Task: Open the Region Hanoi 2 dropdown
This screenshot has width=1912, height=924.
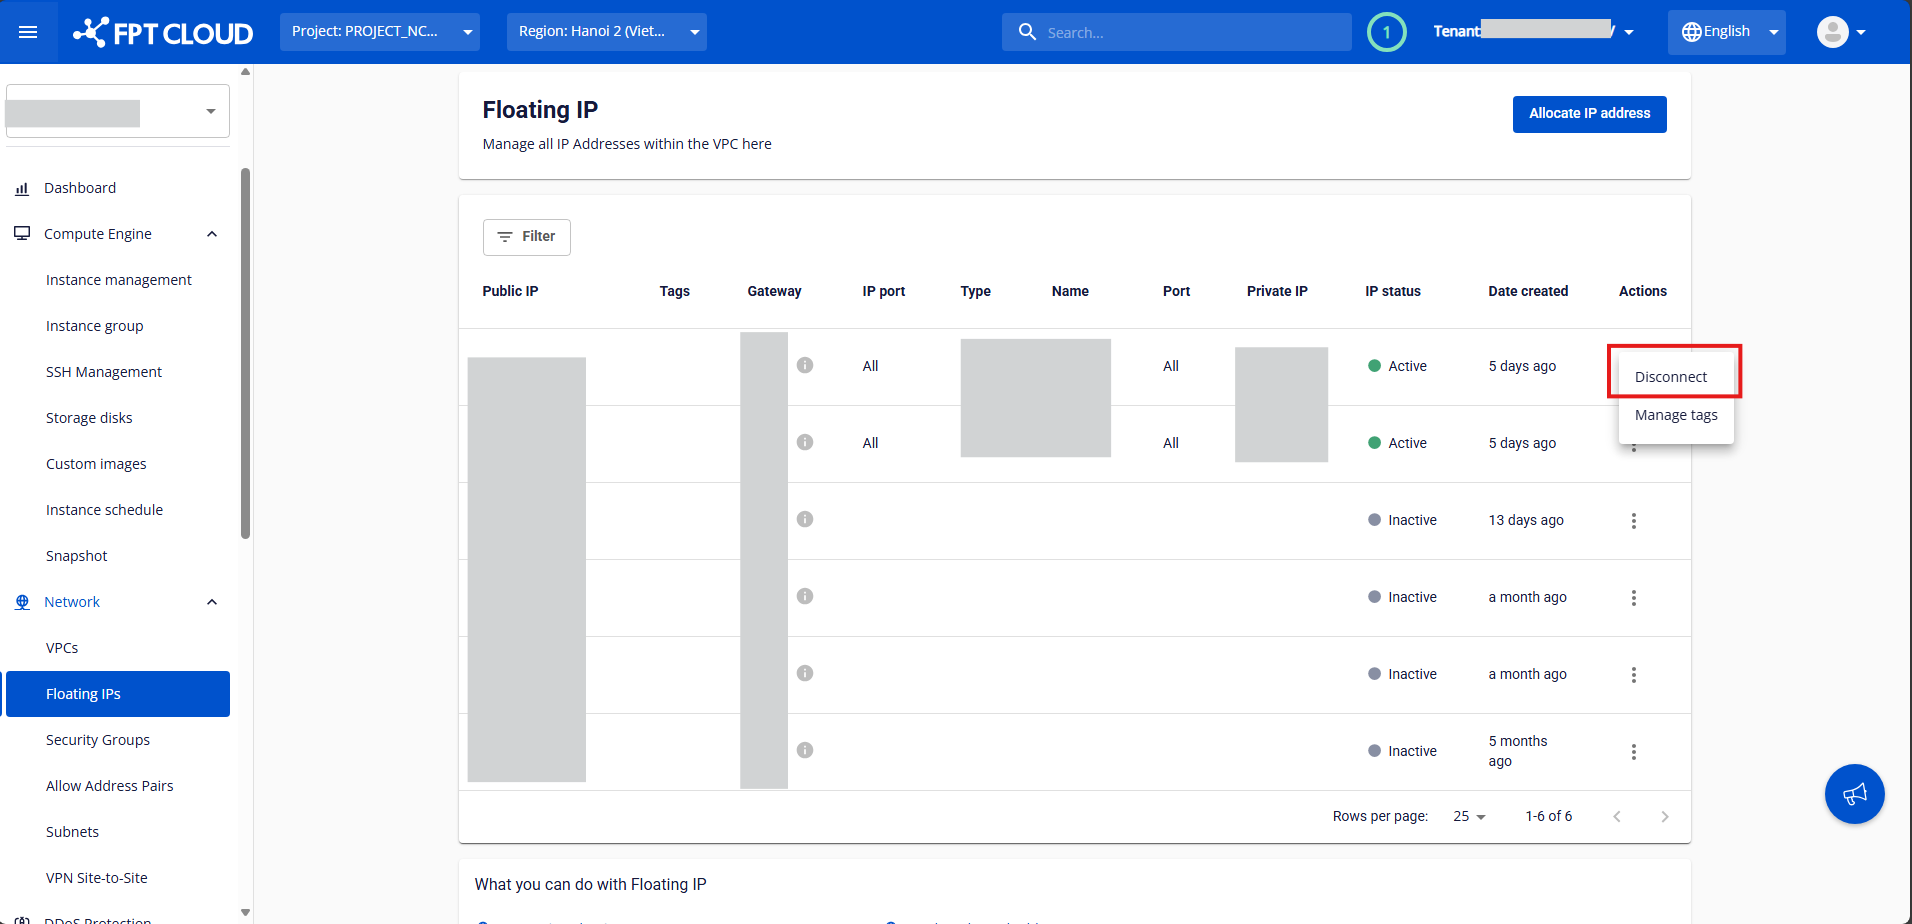Action: click(x=606, y=32)
